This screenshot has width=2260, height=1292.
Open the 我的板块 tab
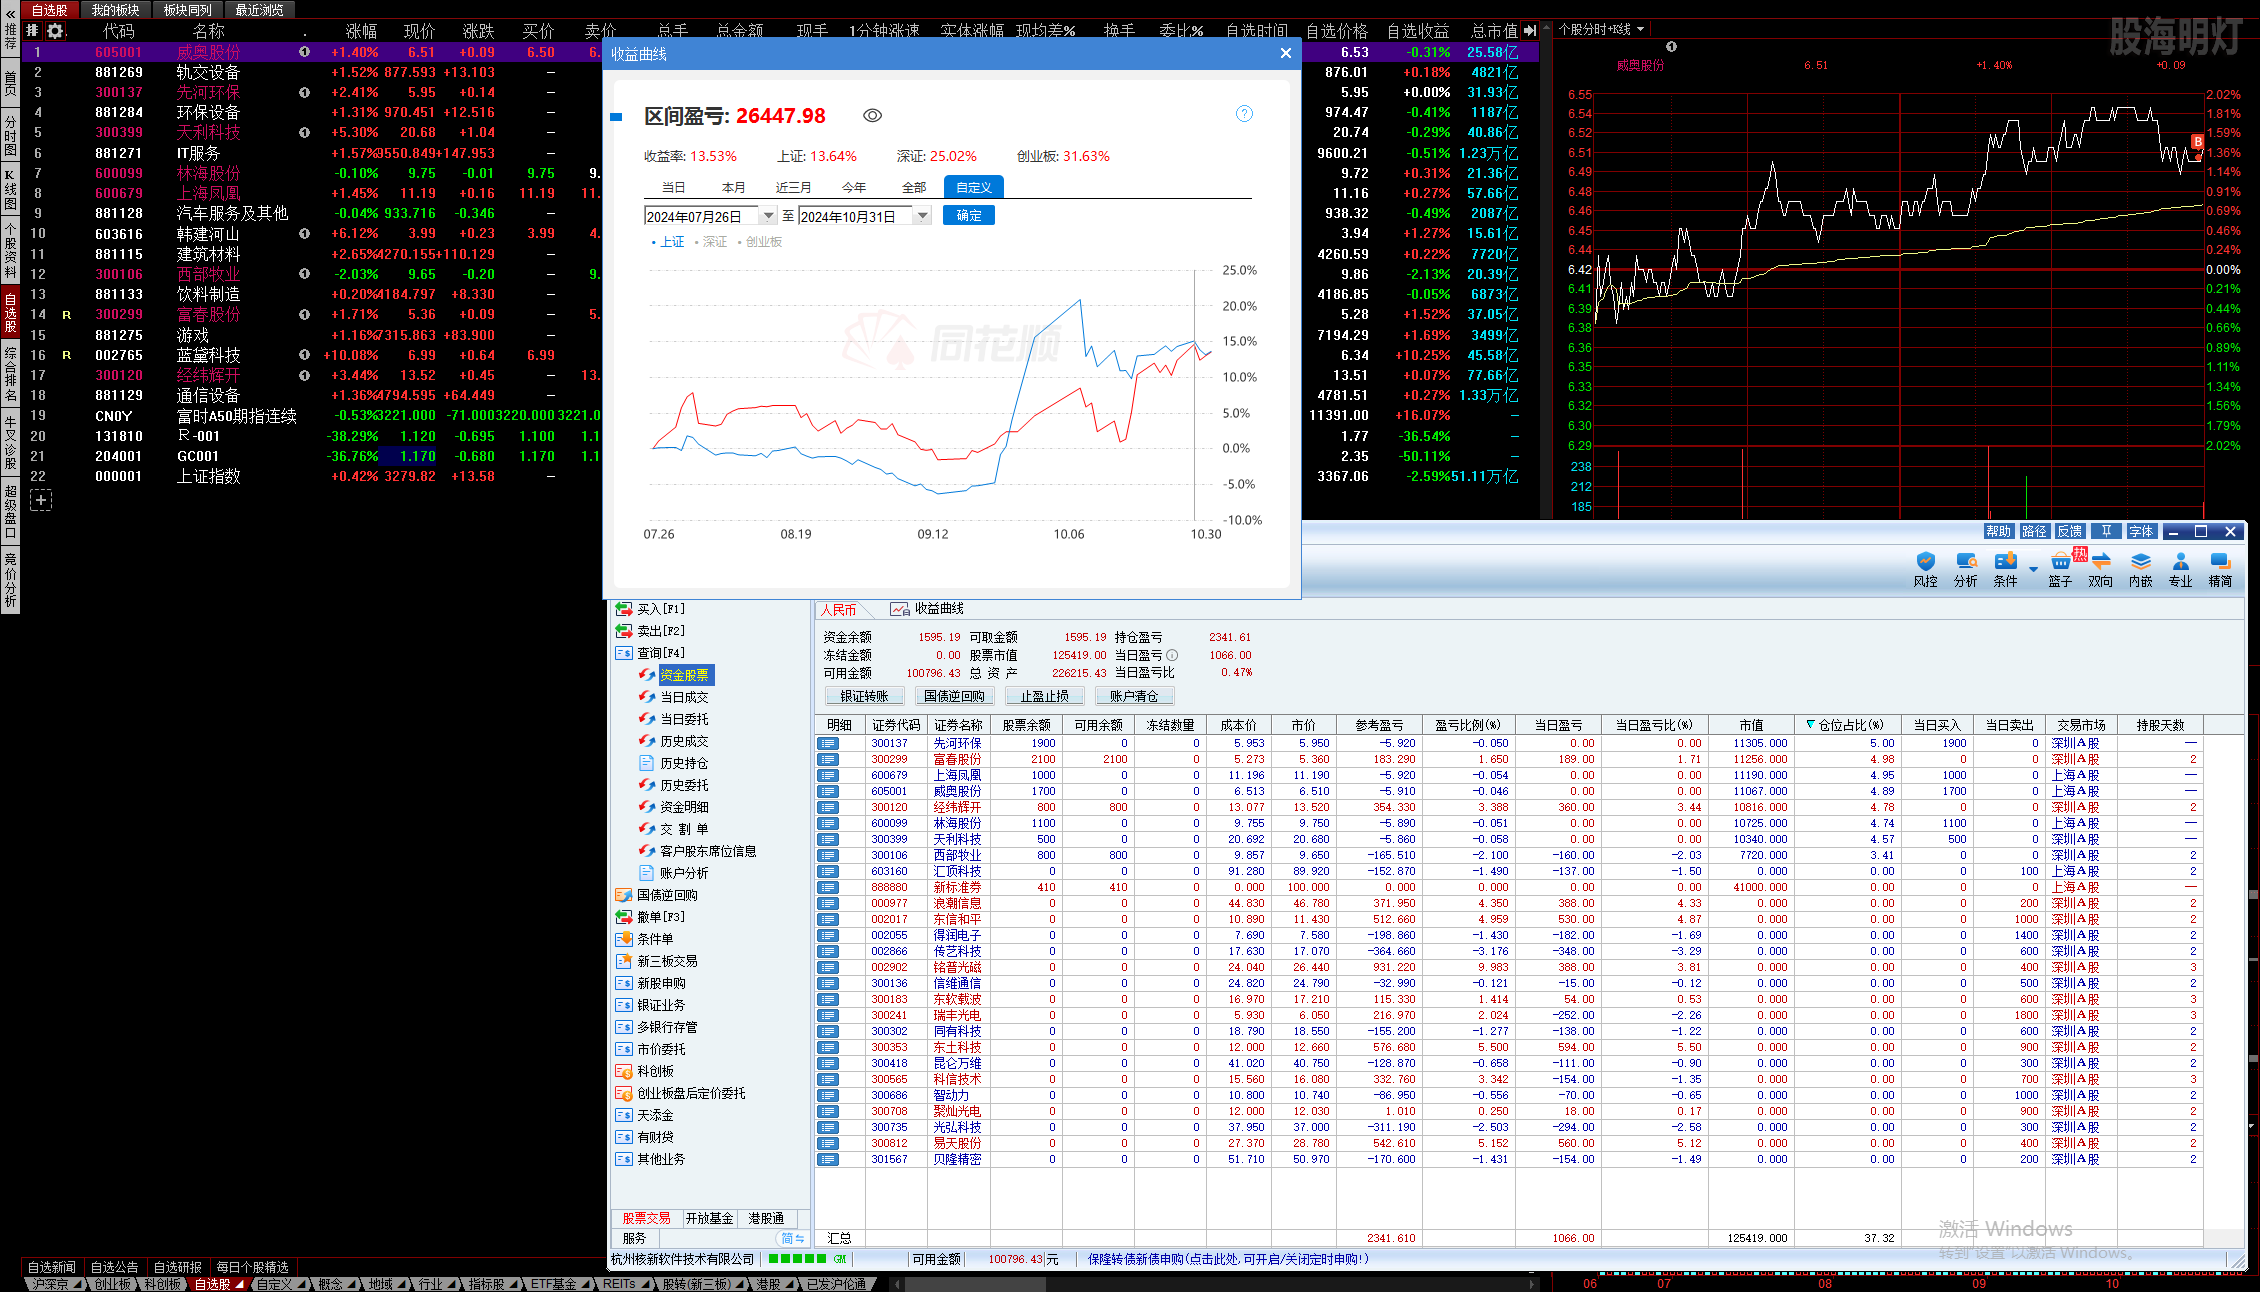point(115,10)
